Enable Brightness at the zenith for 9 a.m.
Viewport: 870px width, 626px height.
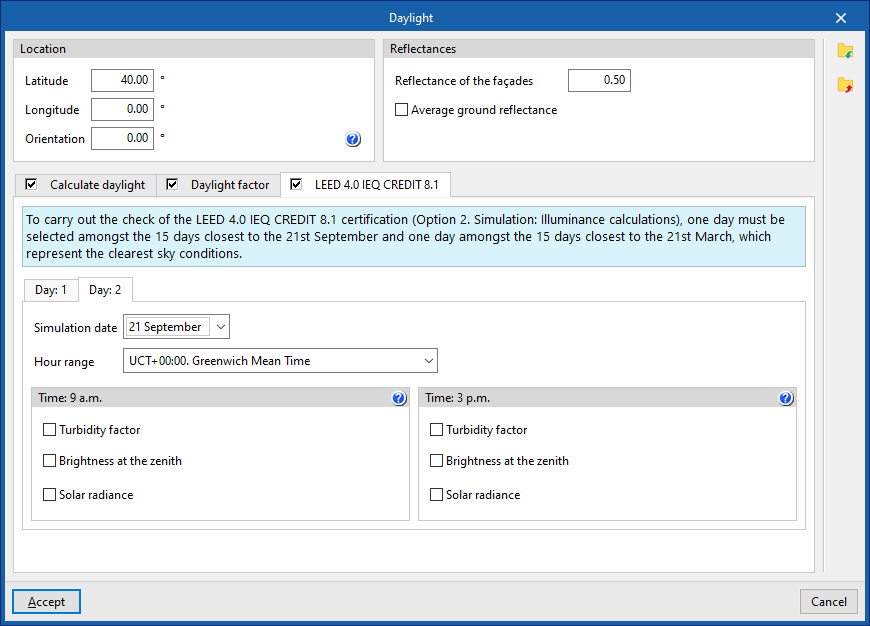49,461
